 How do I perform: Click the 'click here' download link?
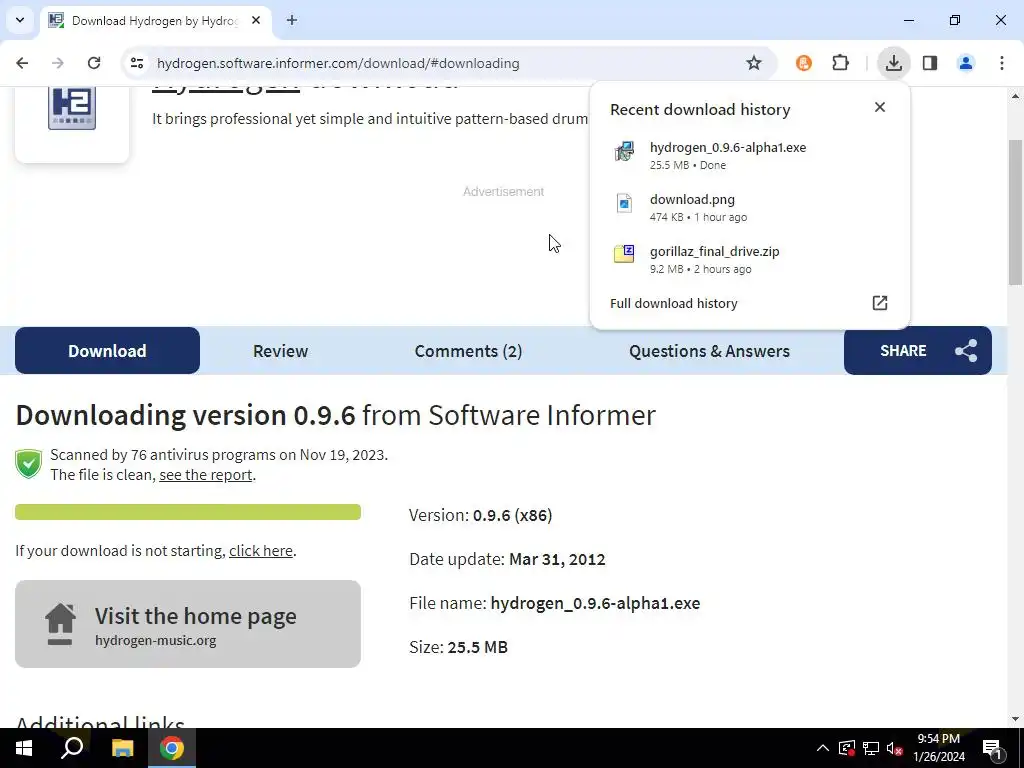261,551
